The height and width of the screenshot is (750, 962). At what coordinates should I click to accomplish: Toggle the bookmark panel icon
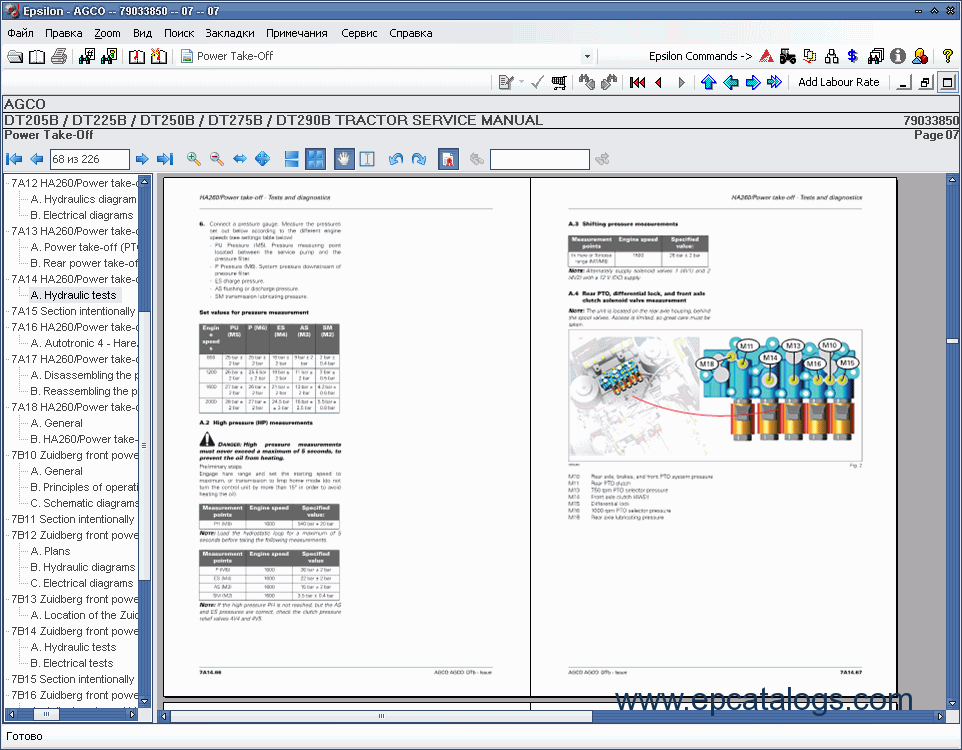(x=448, y=160)
